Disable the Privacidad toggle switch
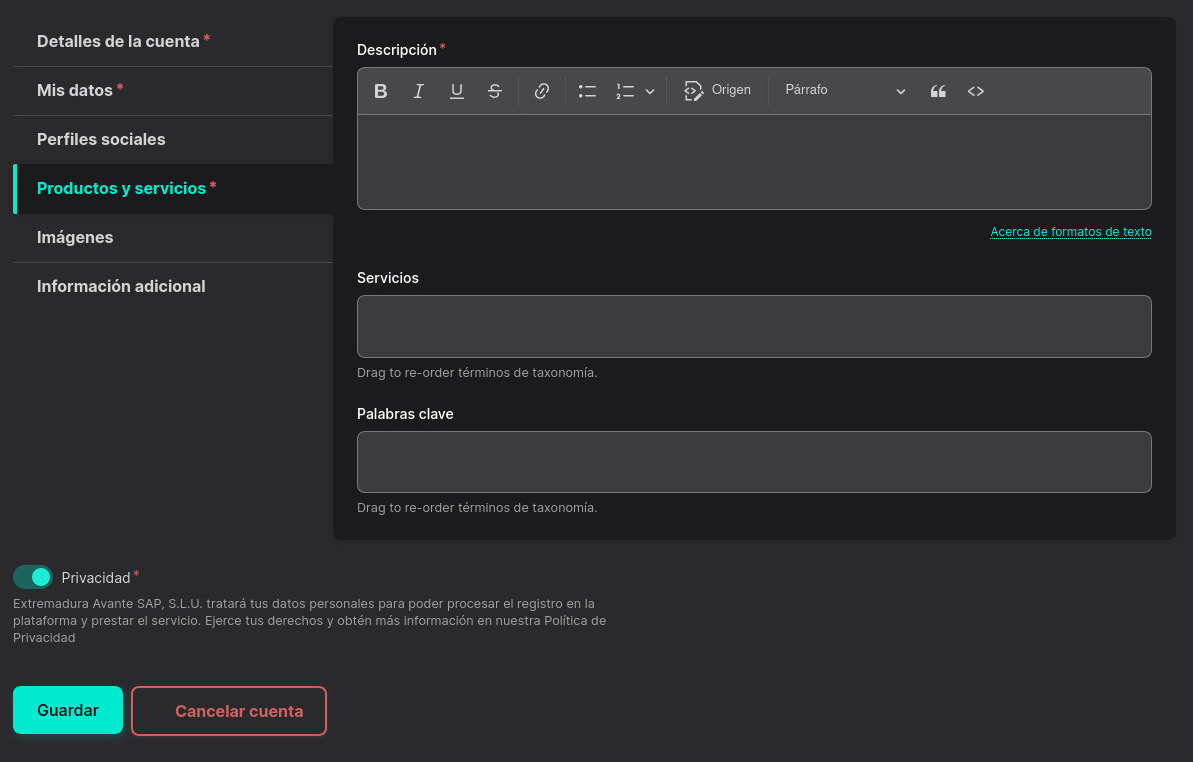Image resolution: width=1193 pixels, height=762 pixels. click(x=33, y=577)
